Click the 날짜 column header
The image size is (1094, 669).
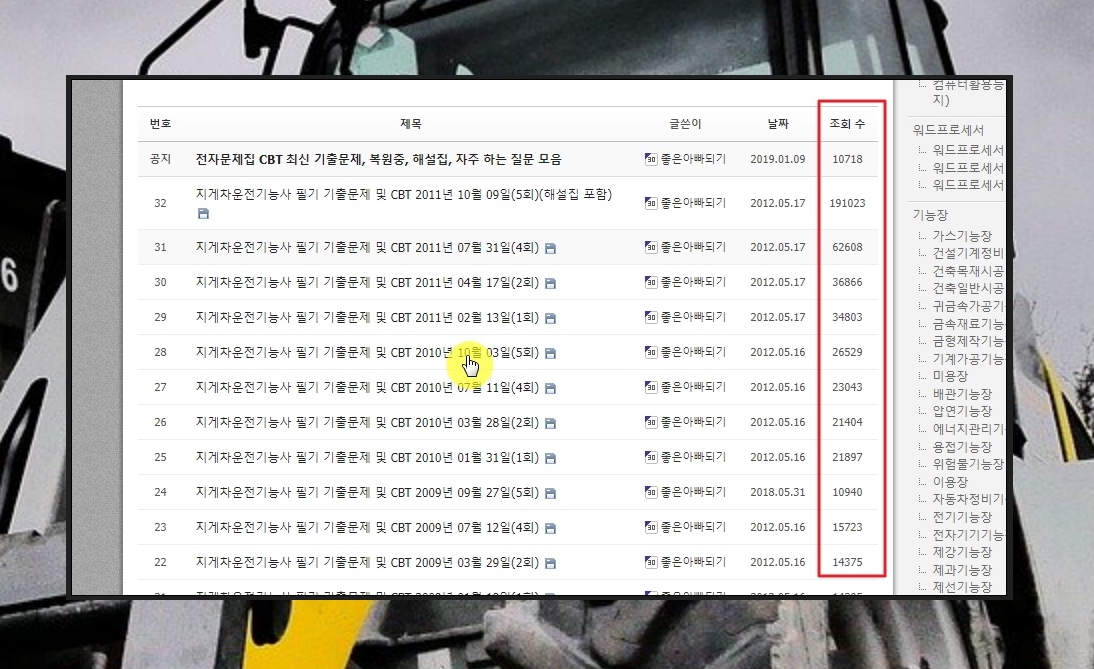(778, 123)
